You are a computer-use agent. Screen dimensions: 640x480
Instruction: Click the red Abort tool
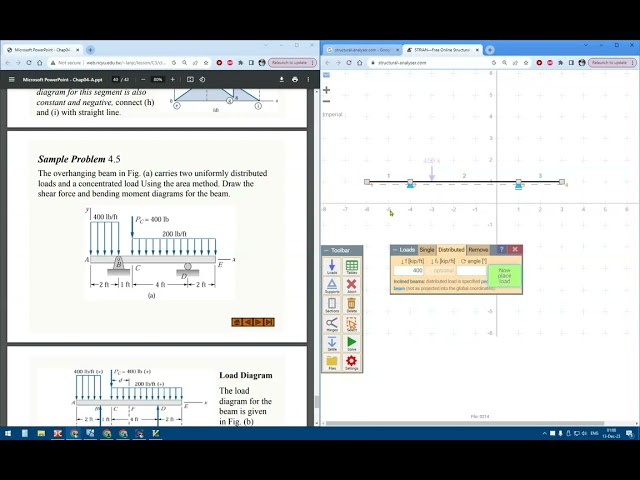(x=351, y=286)
